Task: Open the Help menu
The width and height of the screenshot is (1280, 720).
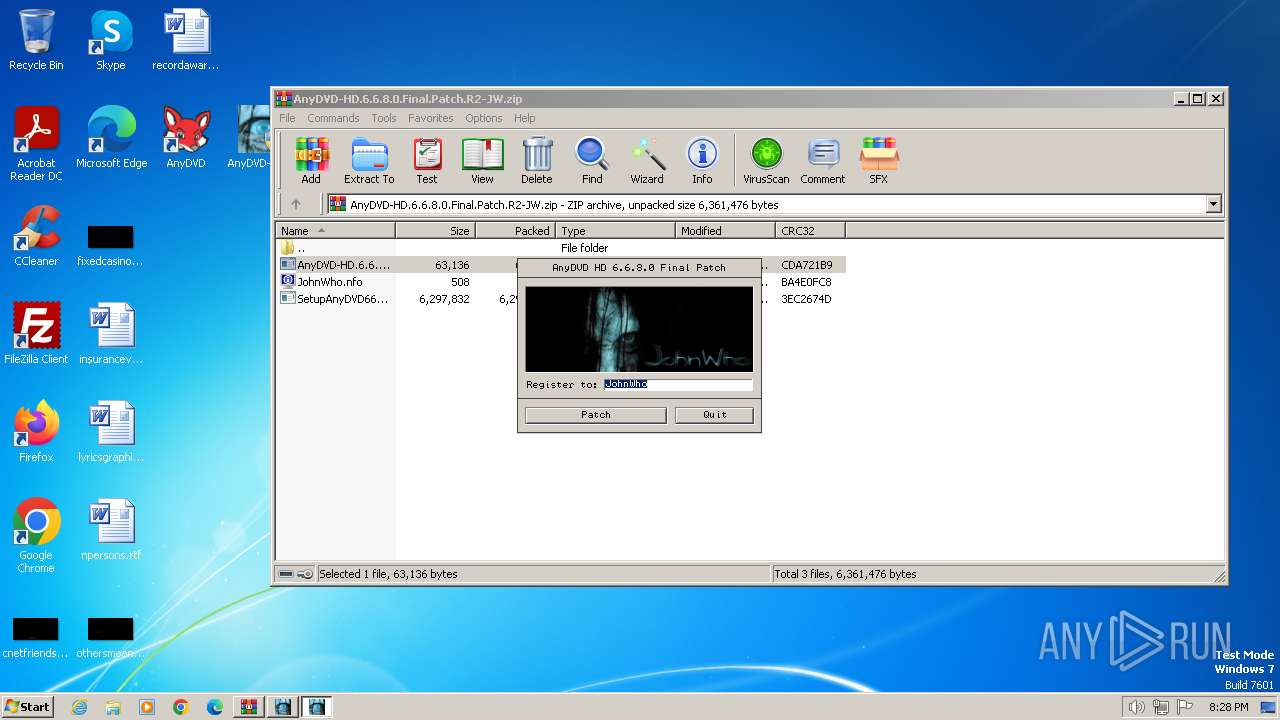Action: 525,118
